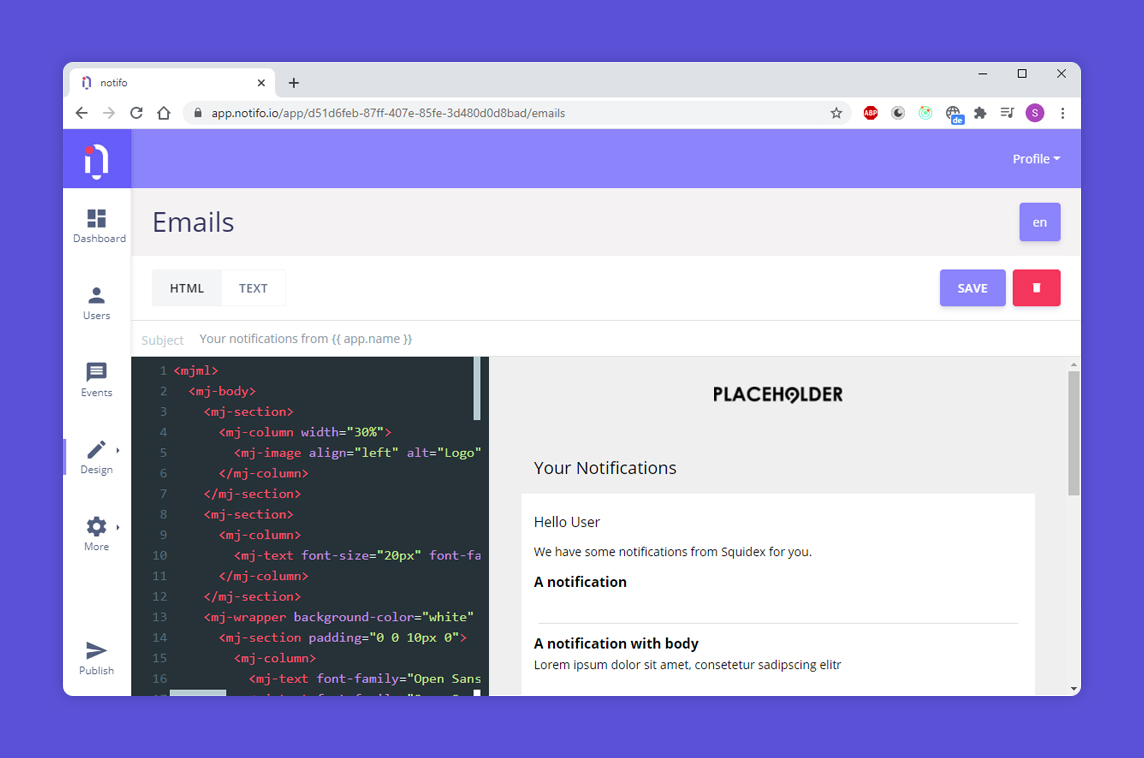Open the green circular extension icon
The image size is (1144, 758).
point(925,113)
